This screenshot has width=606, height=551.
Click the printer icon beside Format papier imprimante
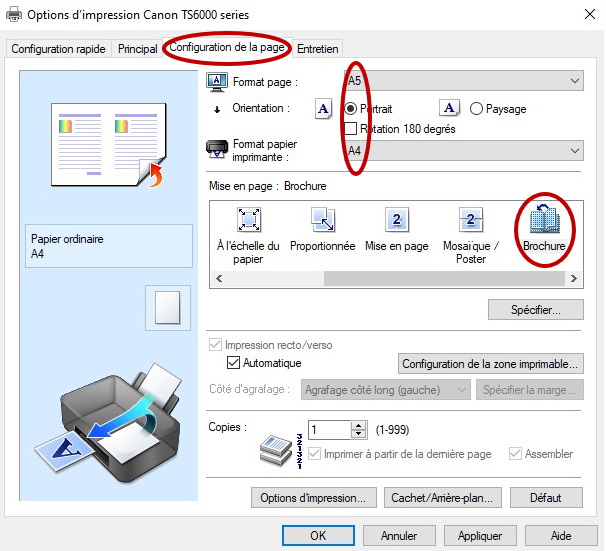click(217, 149)
